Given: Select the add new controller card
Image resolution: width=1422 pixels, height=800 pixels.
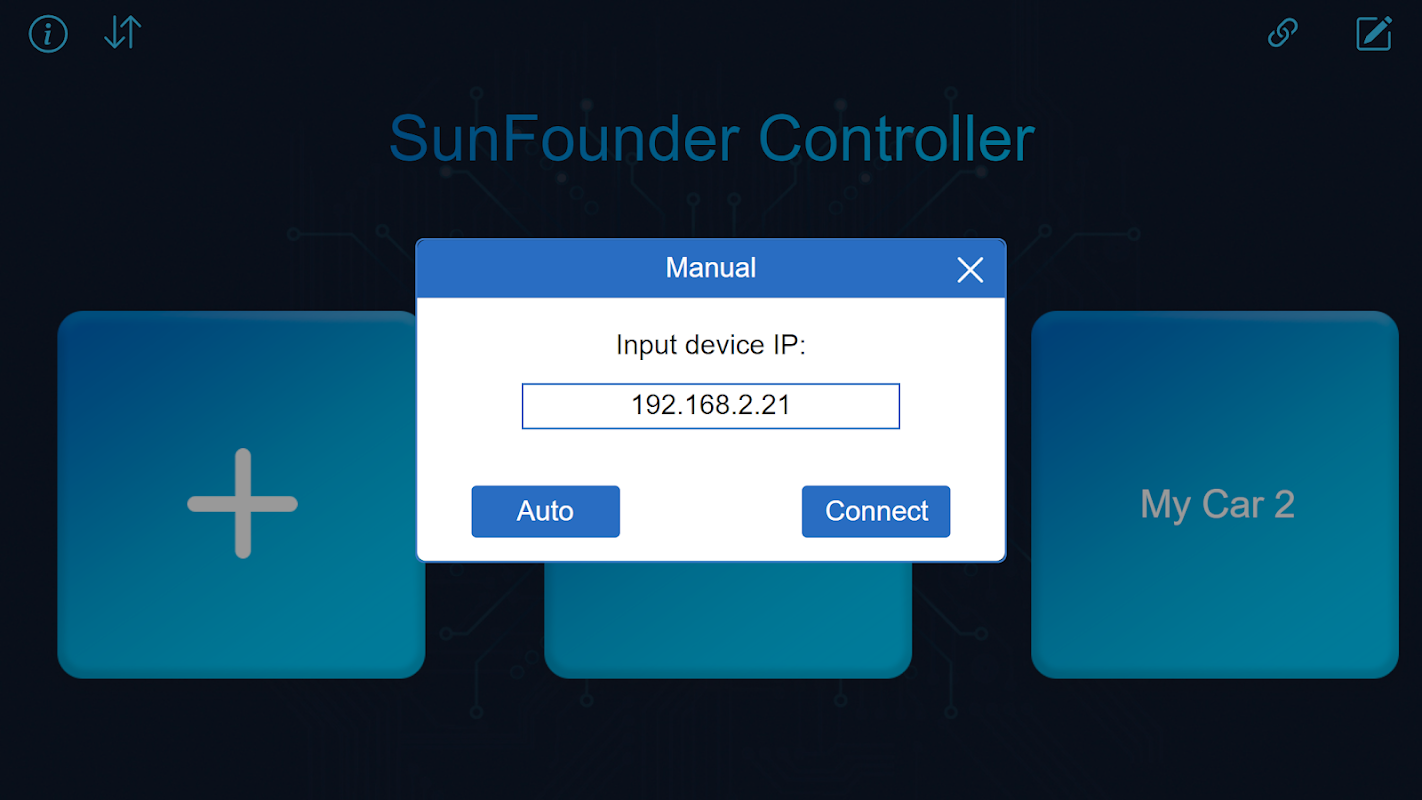Looking at the screenshot, I should [x=241, y=495].
